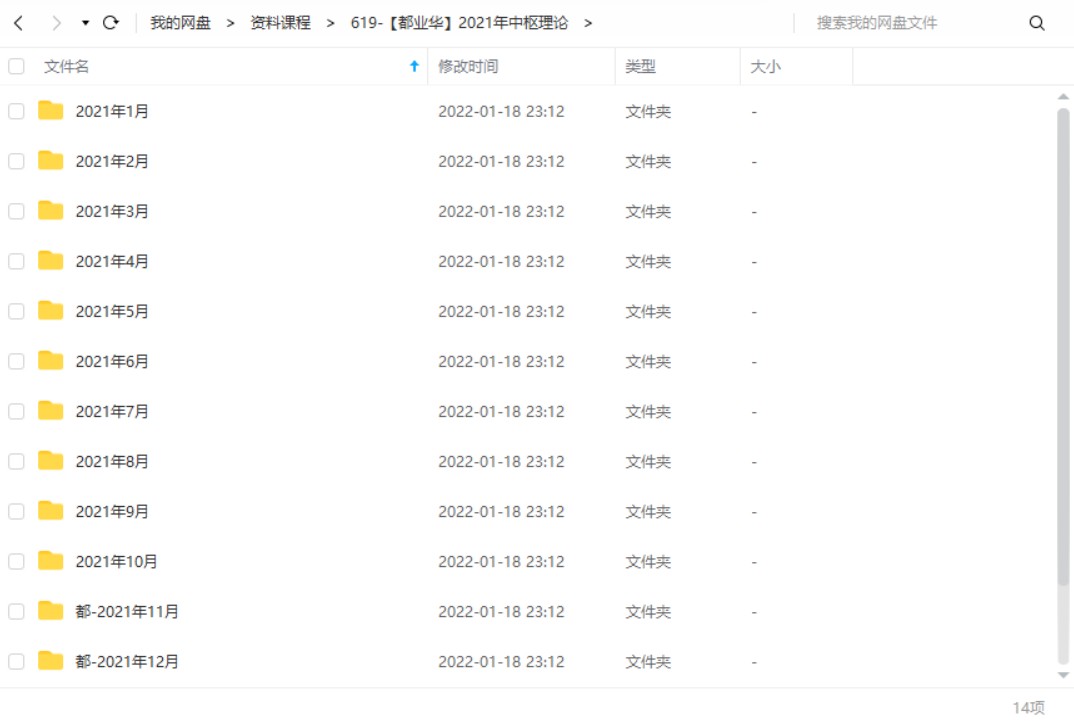Screen dimensions: 1074x727
Task: Open the navigation history dropdown arrow
Action: coord(86,23)
